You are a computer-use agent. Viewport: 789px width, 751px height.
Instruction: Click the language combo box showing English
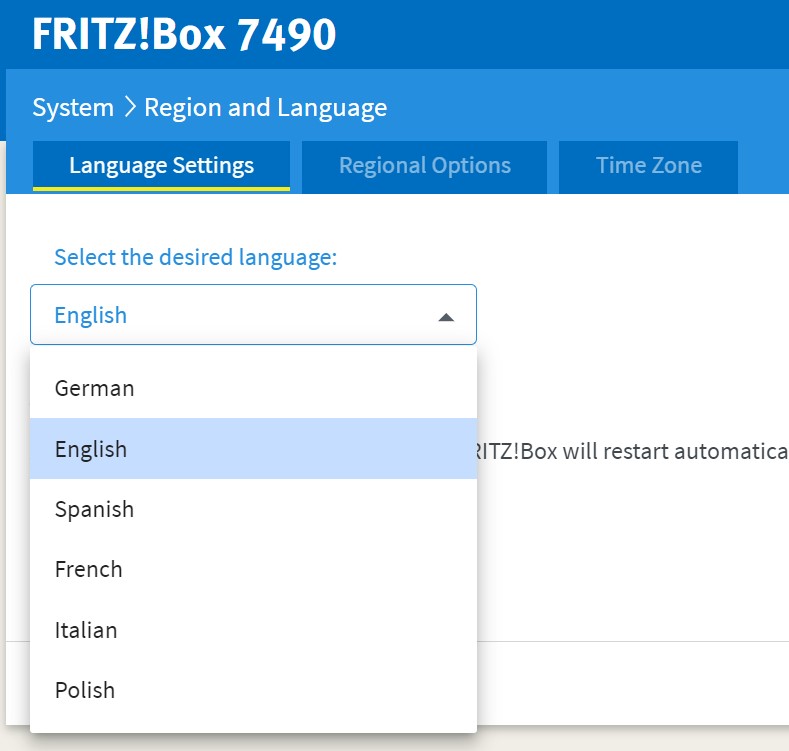(x=240, y=316)
